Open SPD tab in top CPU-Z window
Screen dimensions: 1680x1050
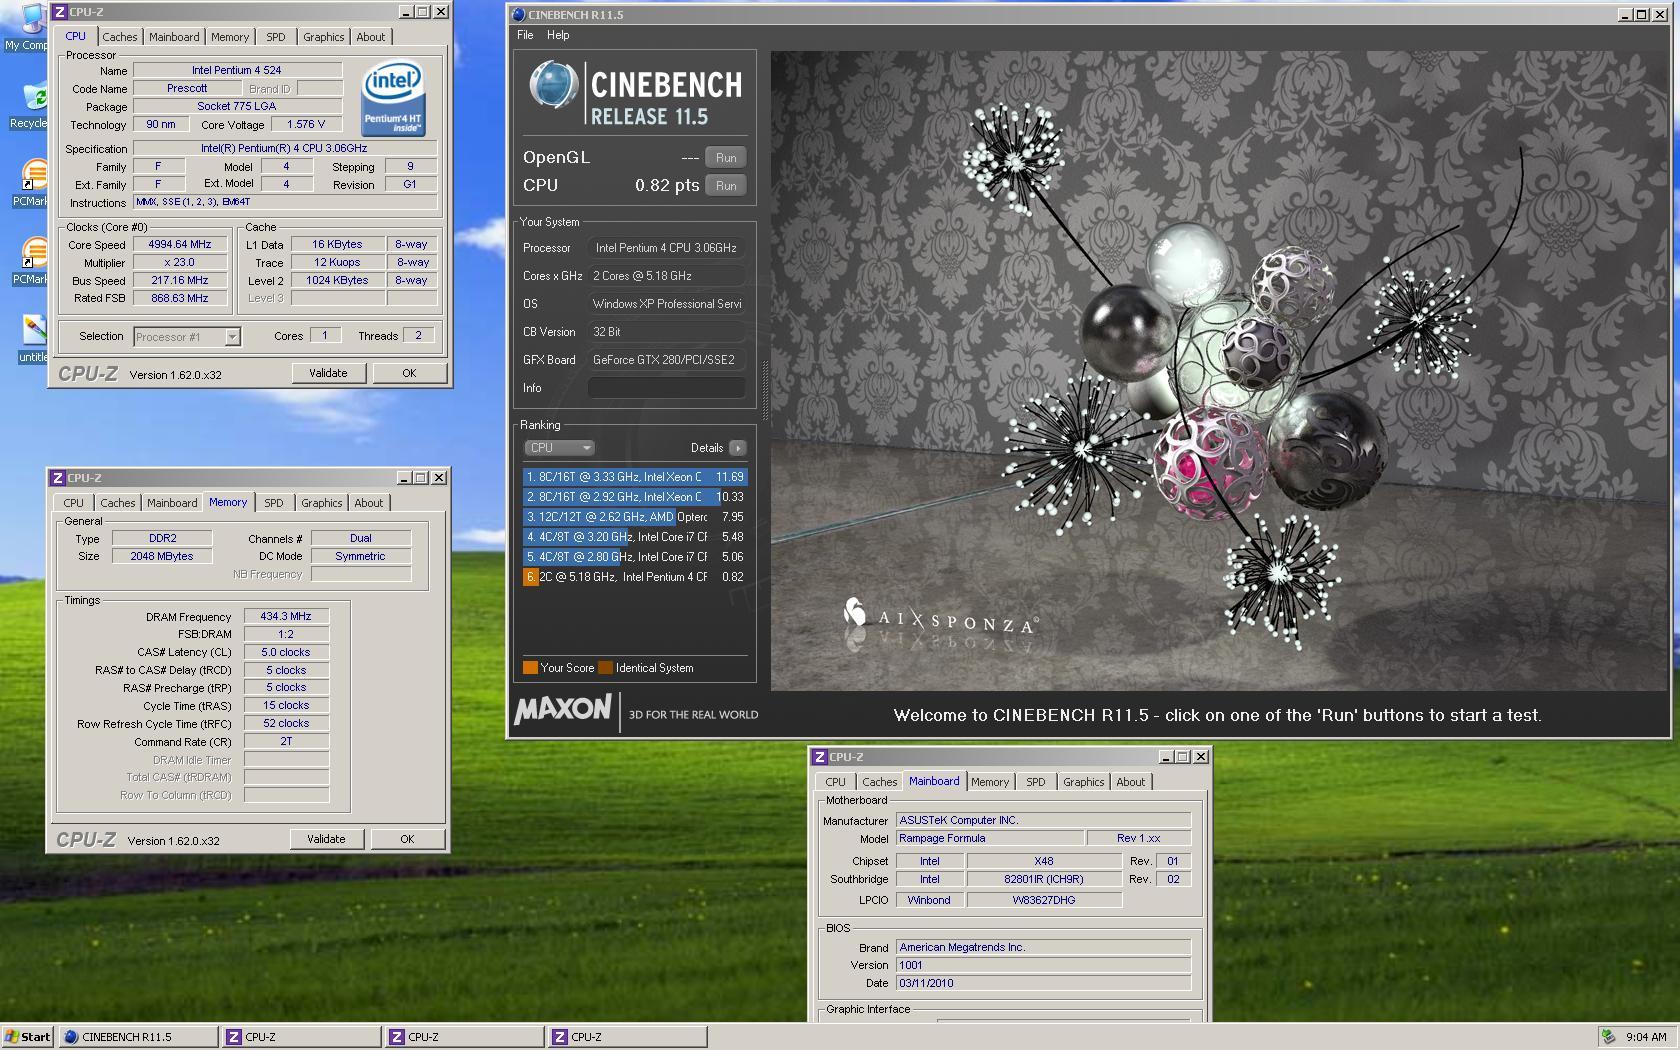[276, 37]
